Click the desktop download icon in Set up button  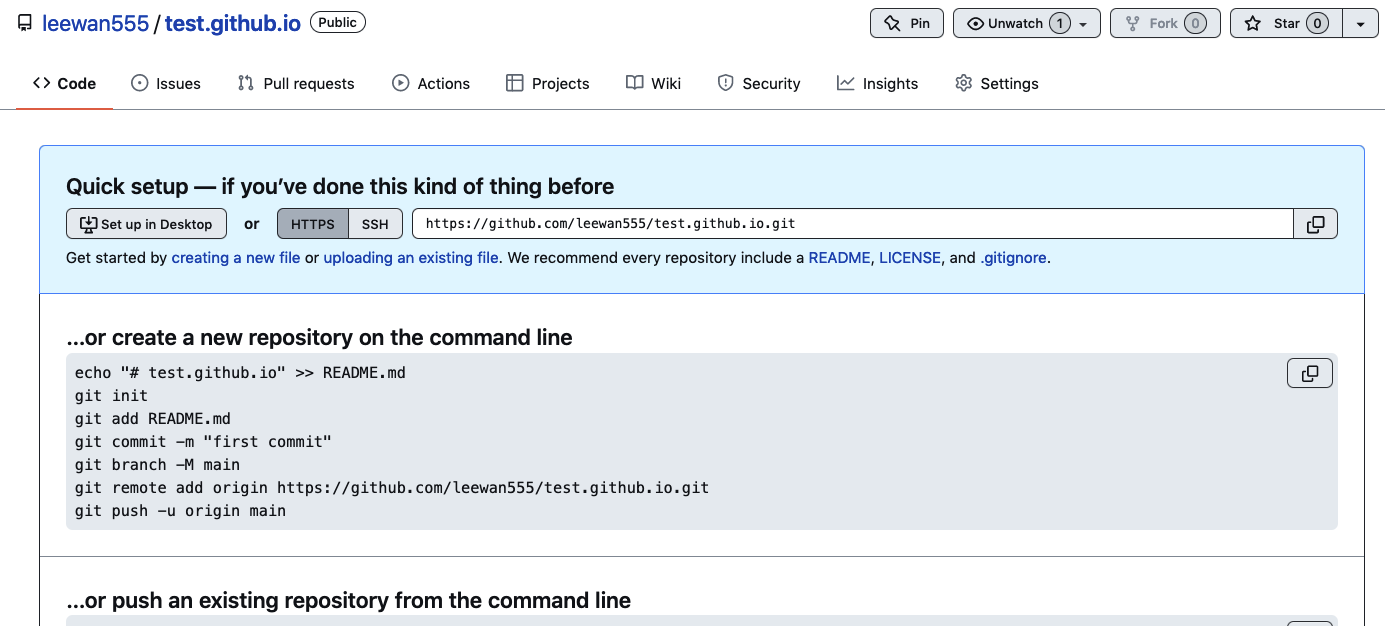88,224
